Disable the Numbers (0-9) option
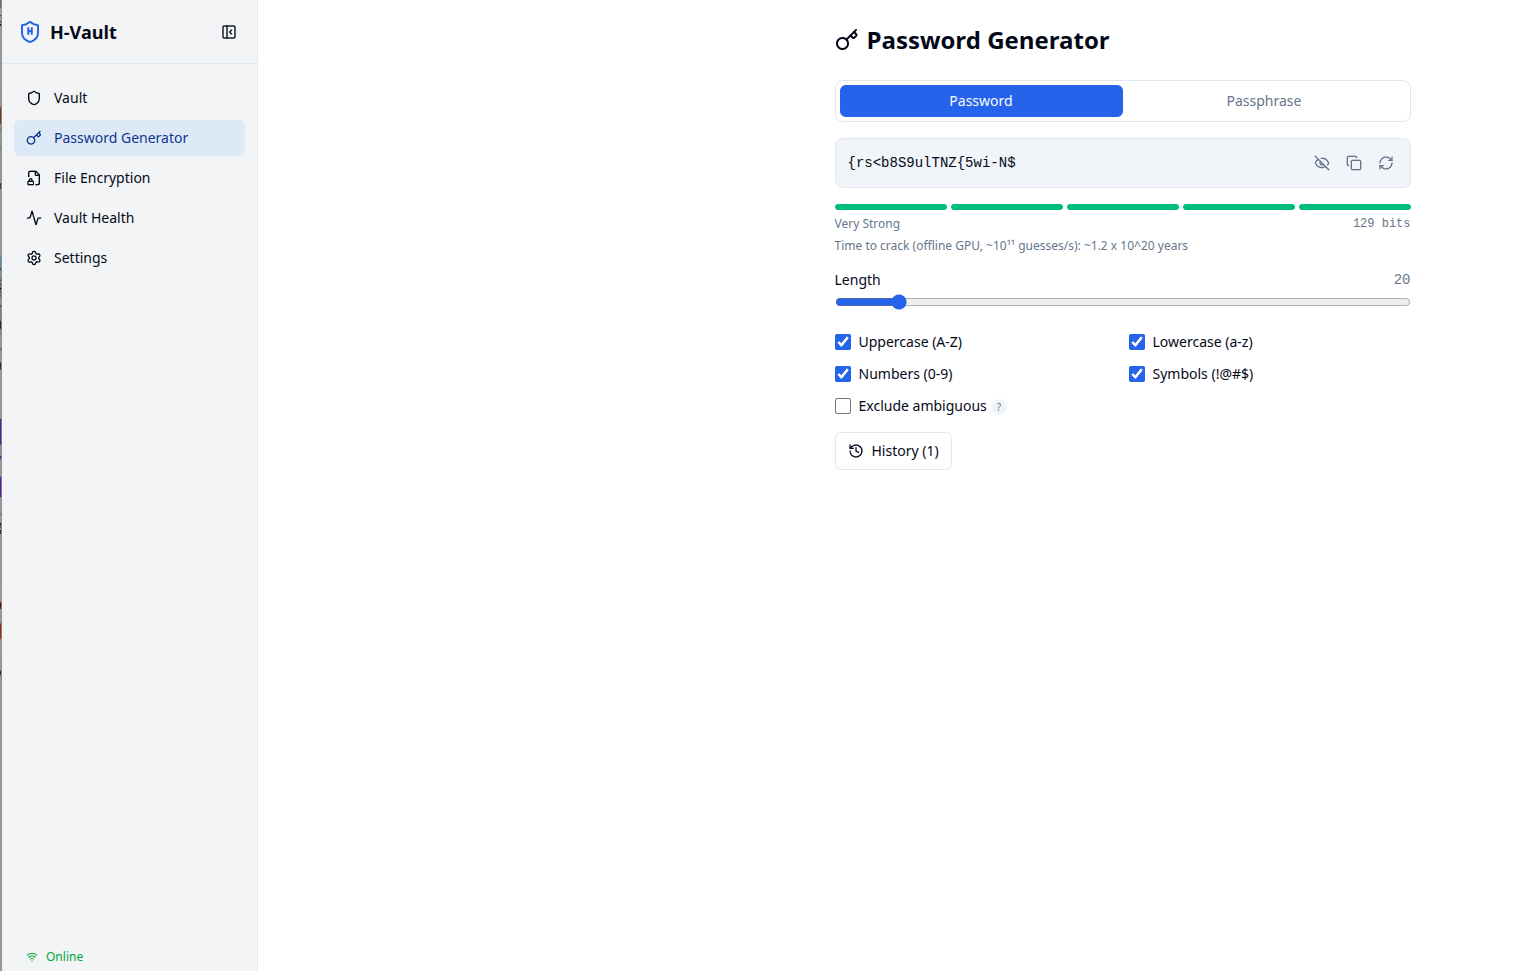Image resolution: width=1521 pixels, height=971 pixels. (x=843, y=374)
